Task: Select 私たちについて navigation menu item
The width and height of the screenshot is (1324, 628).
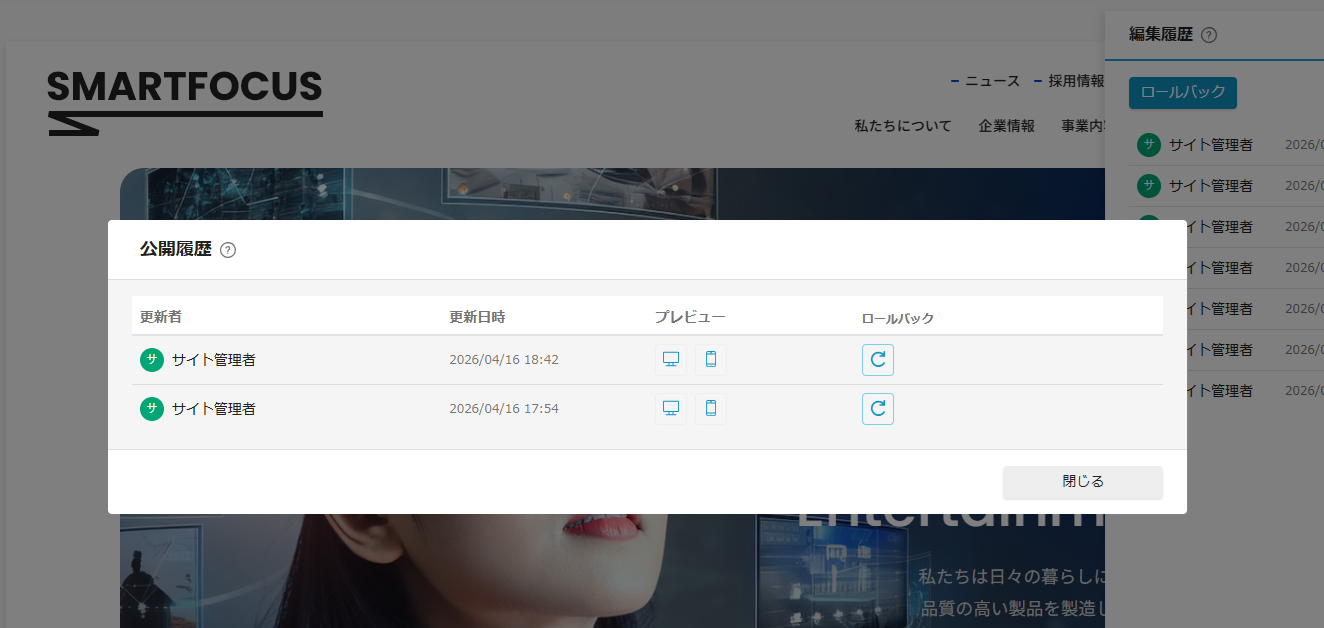Action: click(902, 126)
